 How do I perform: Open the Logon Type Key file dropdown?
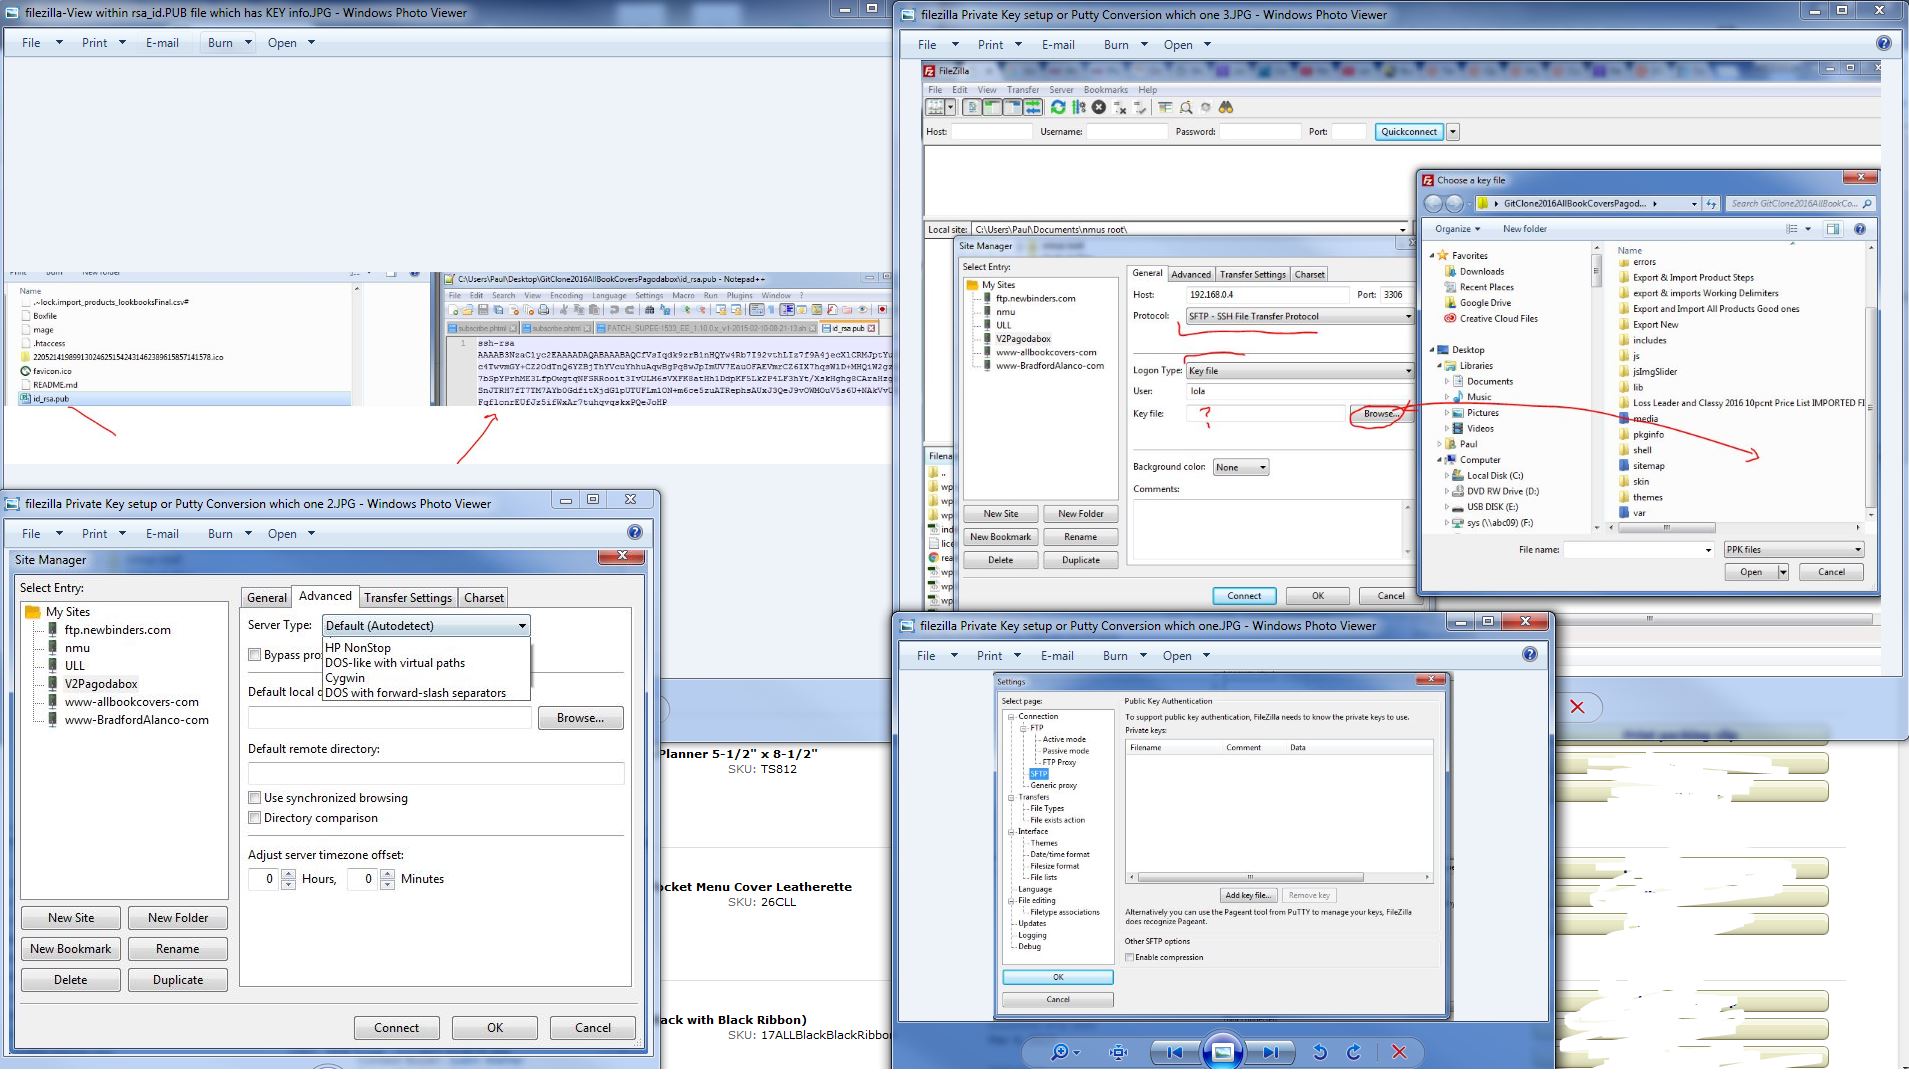1299,371
